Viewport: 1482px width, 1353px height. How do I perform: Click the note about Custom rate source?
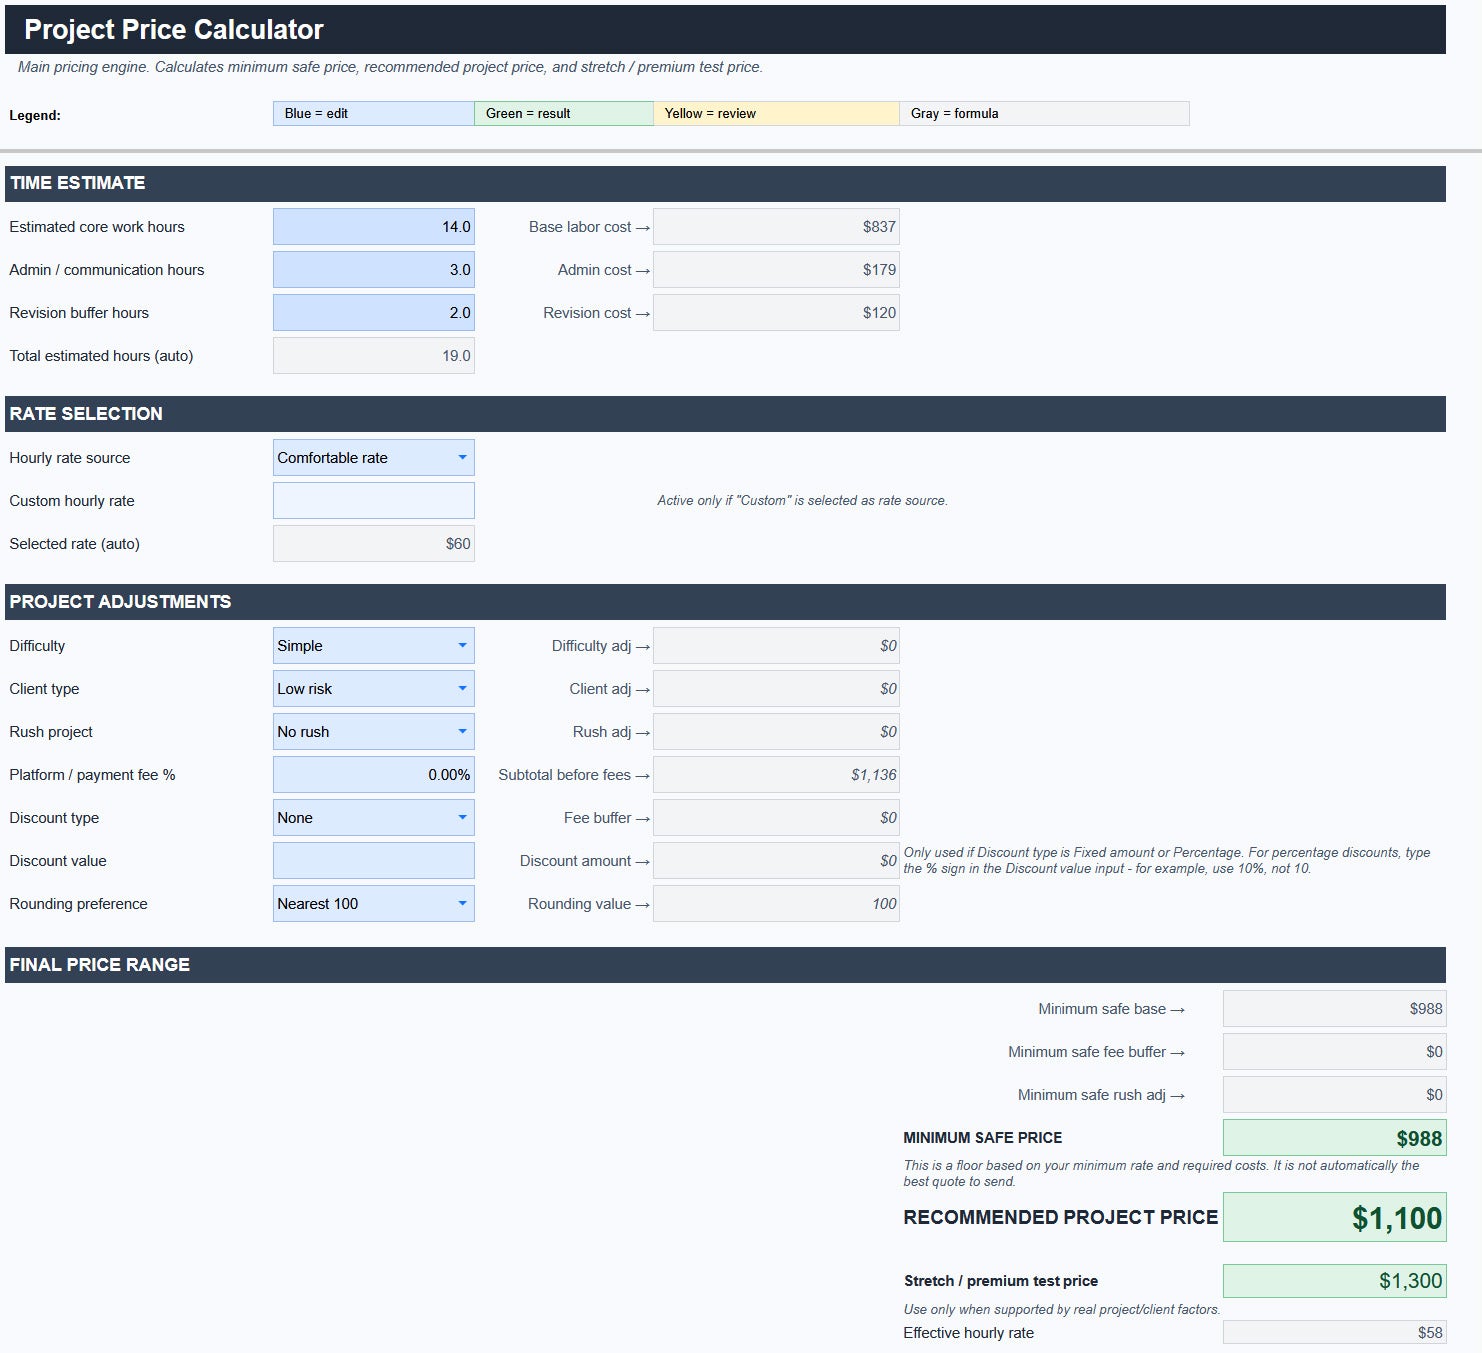802,501
